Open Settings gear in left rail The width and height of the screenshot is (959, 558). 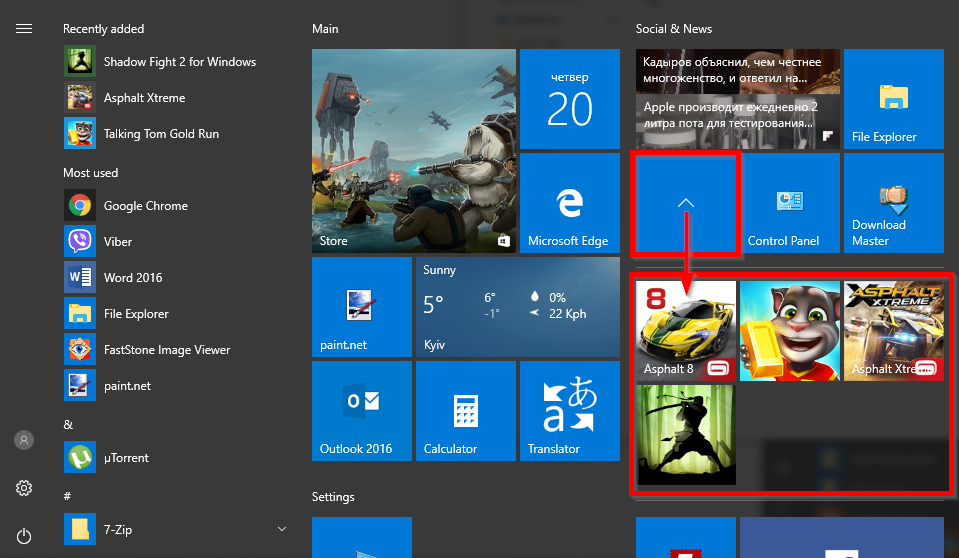[x=24, y=488]
